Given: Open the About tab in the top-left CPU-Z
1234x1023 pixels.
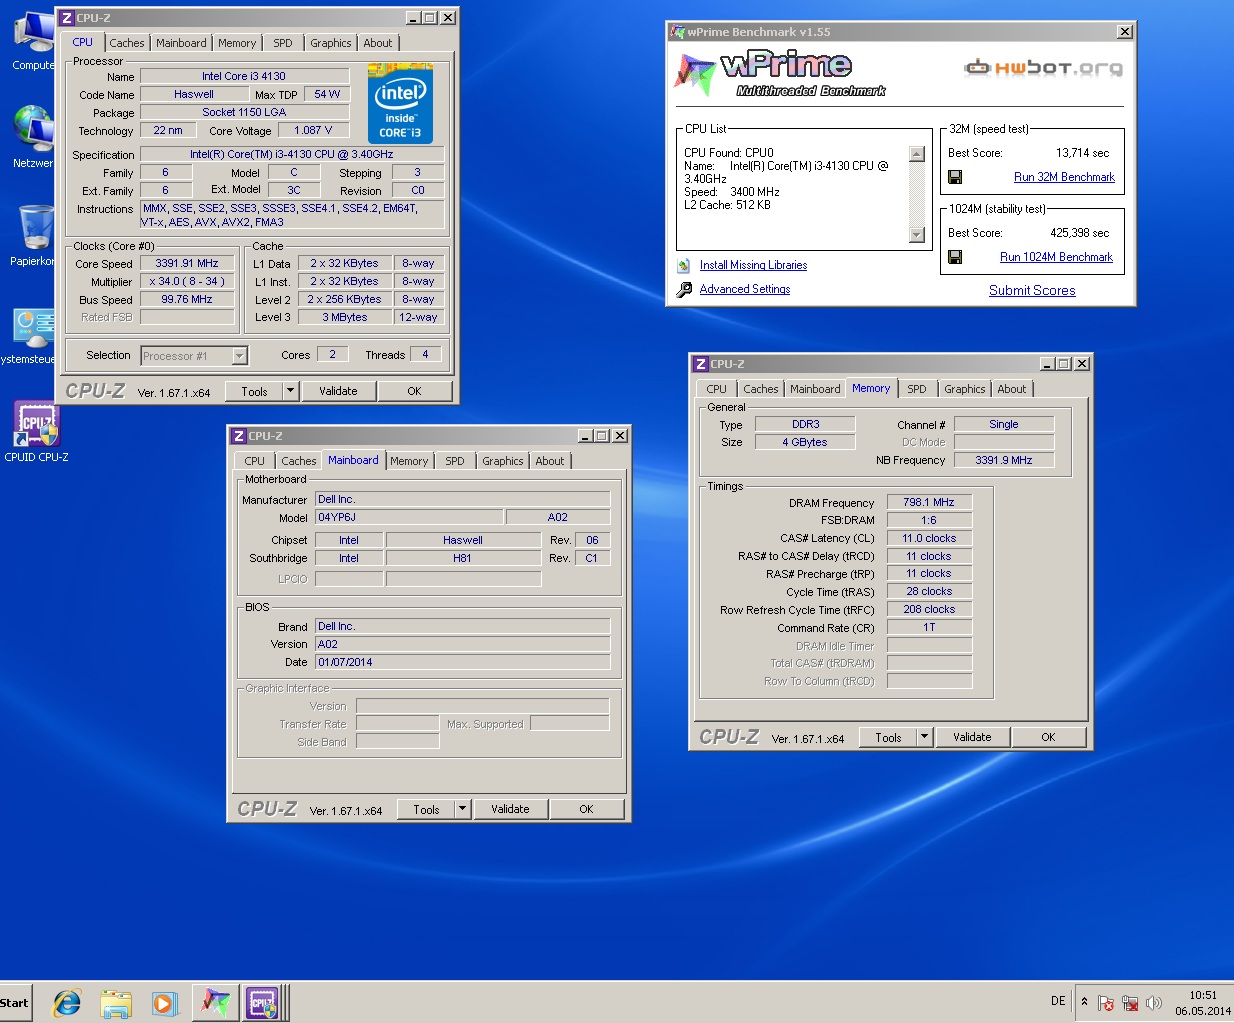Looking at the screenshot, I should click(x=378, y=43).
